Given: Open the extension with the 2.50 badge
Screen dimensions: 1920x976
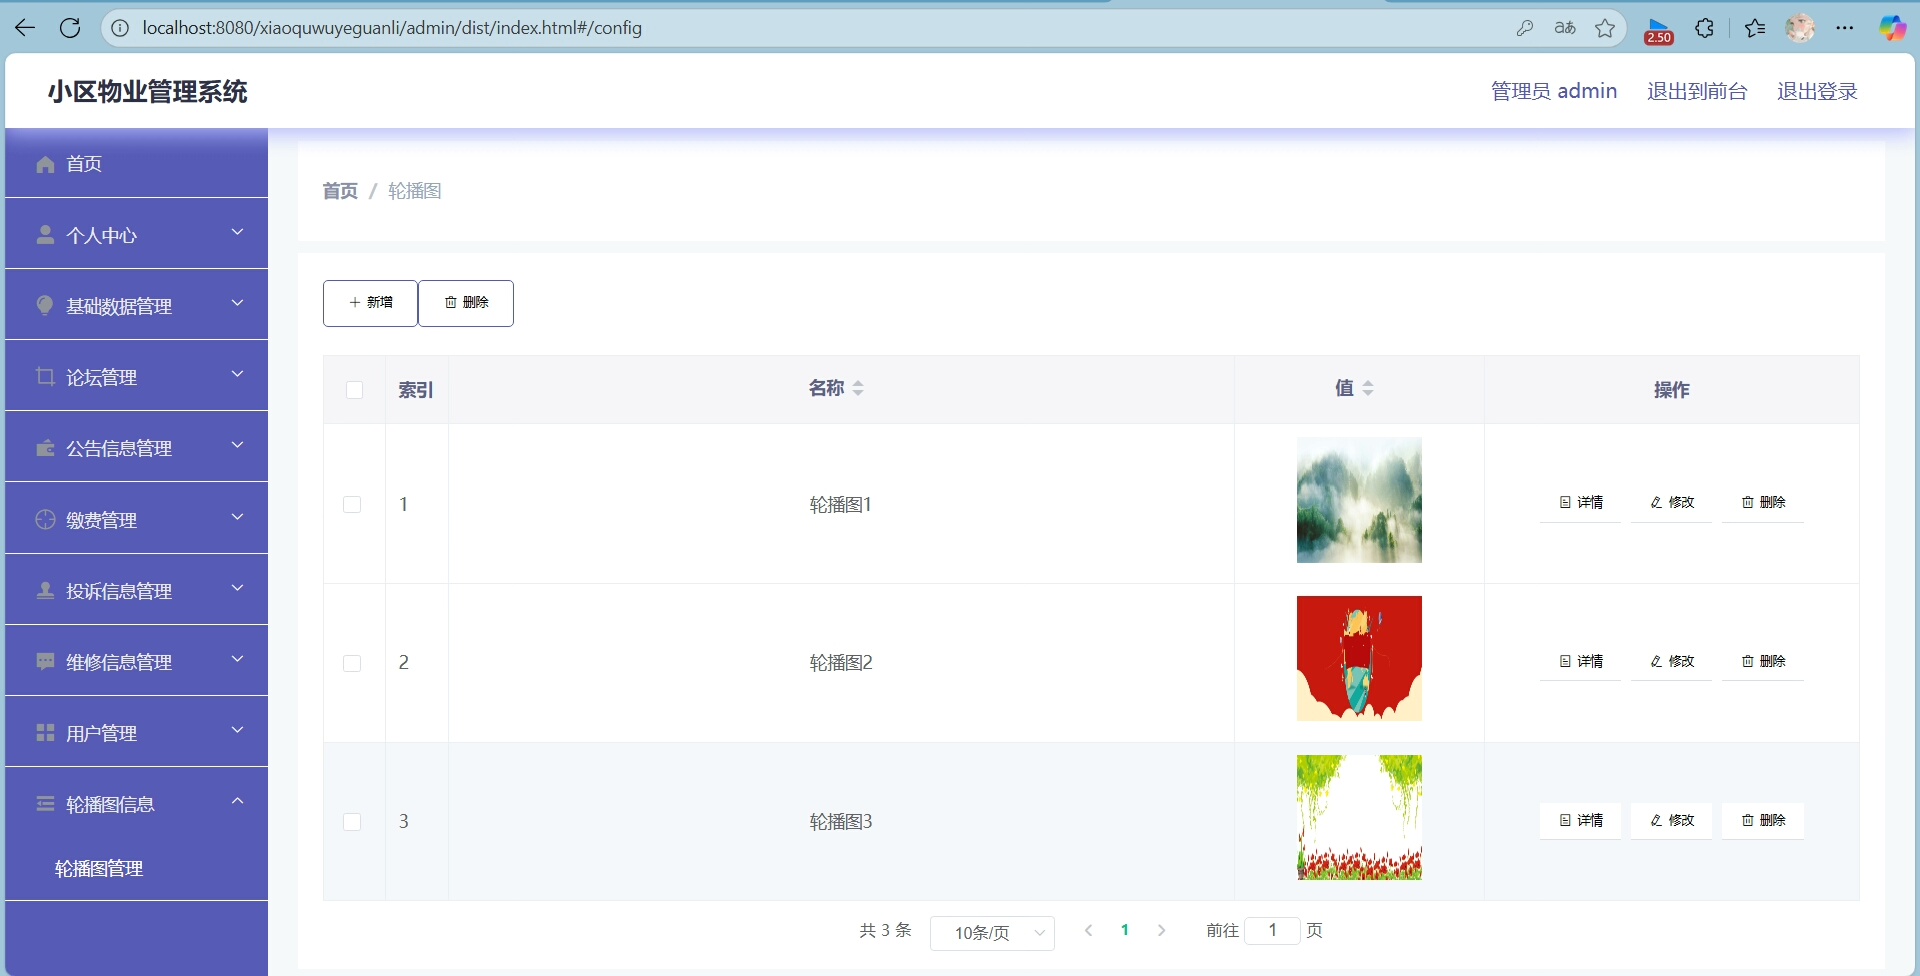Looking at the screenshot, I should (1659, 30).
